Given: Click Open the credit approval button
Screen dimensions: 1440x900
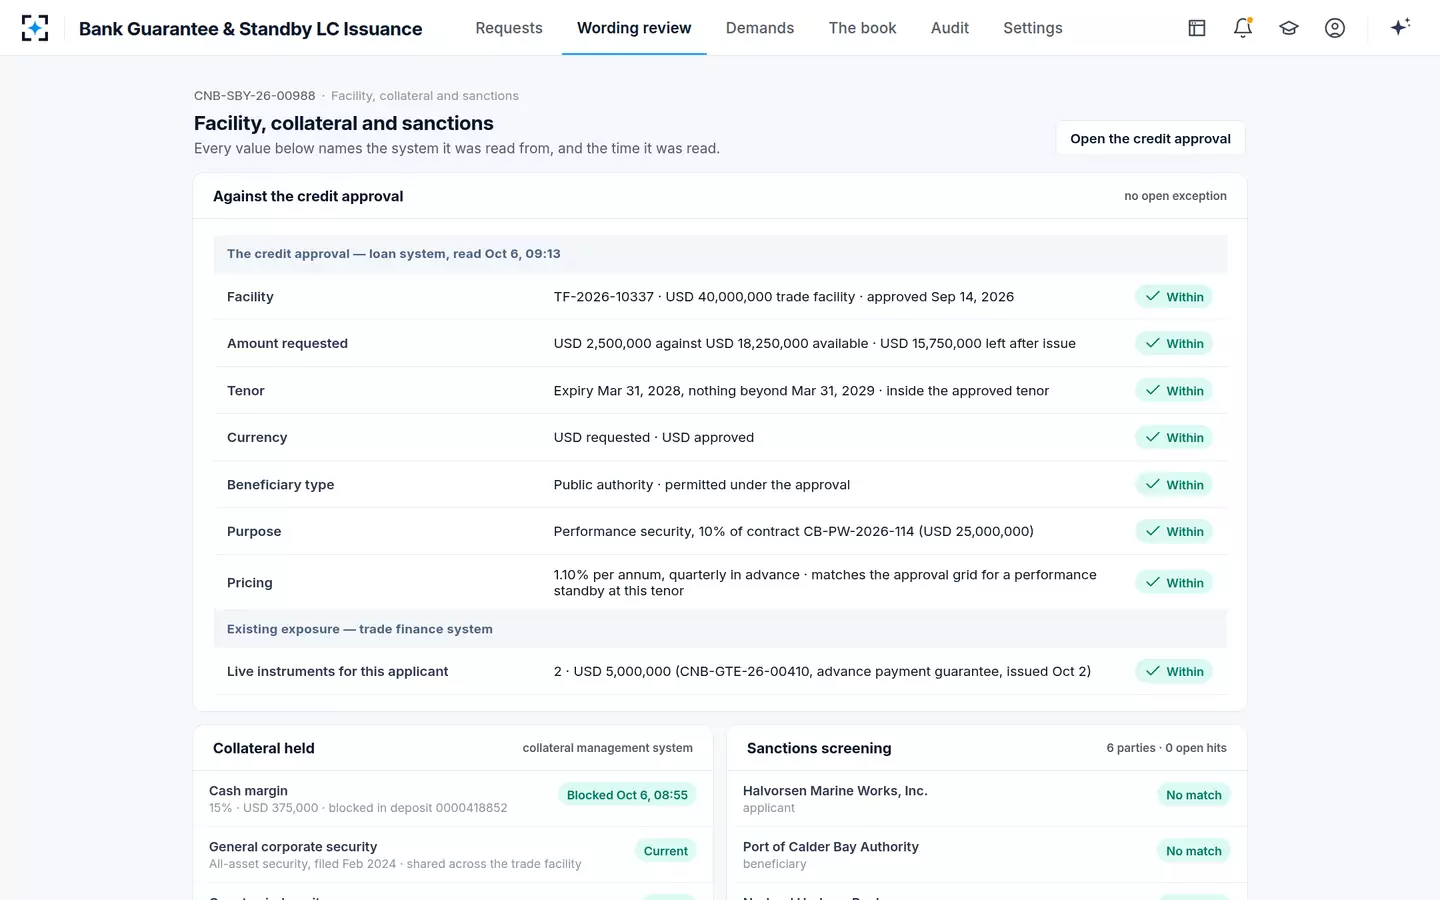Looking at the screenshot, I should pyautogui.click(x=1150, y=139).
